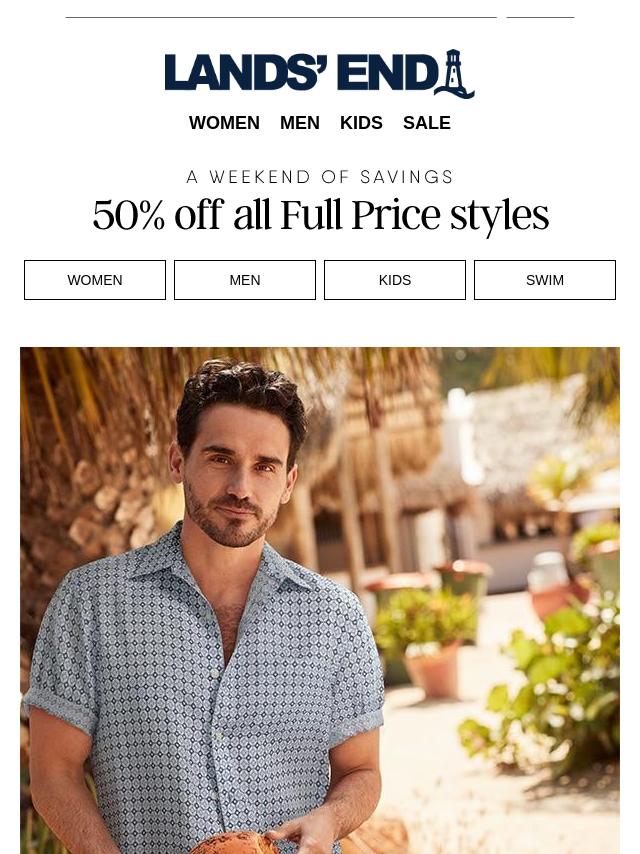Click the lighthouse icon in the logo
640x854 pixels.
pos(454,74)
